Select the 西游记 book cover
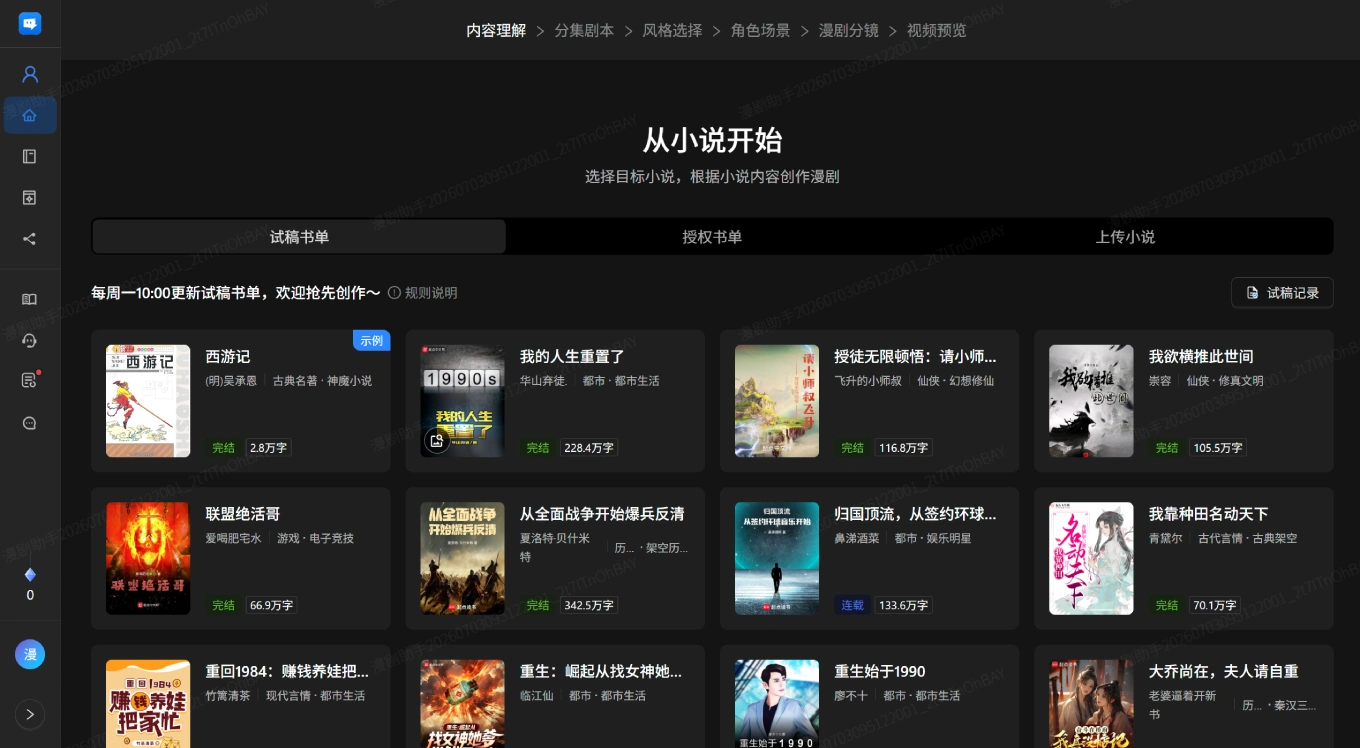Image resolution: width=1360 pixels, height=748 pixels. [148, 401]
